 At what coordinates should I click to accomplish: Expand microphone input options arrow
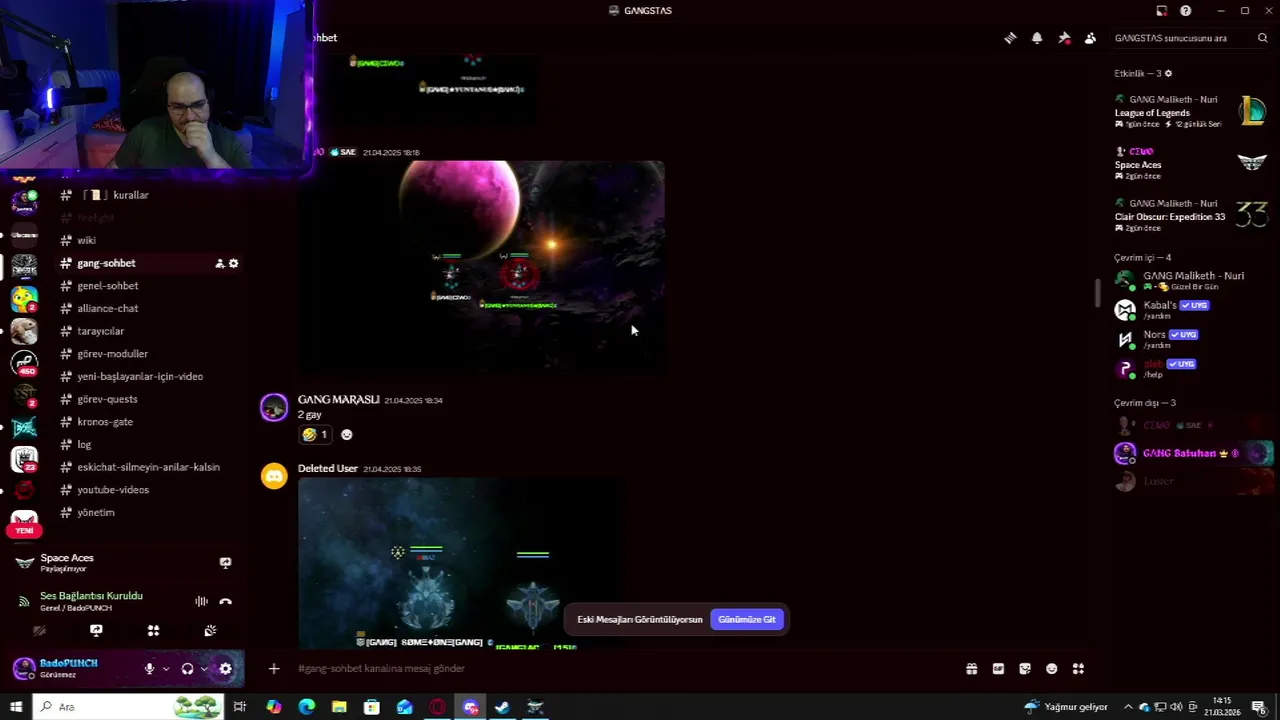(x=165, y=669)
